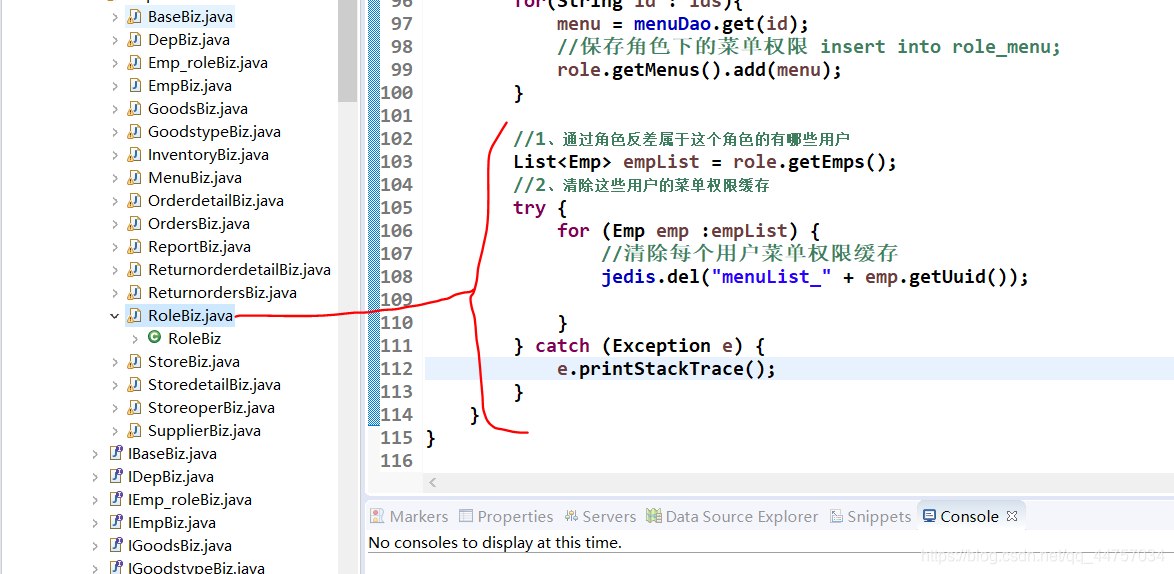Click code line jedis.del menuList_
This screenshot has width=1174, height=574.
point(815,277)
